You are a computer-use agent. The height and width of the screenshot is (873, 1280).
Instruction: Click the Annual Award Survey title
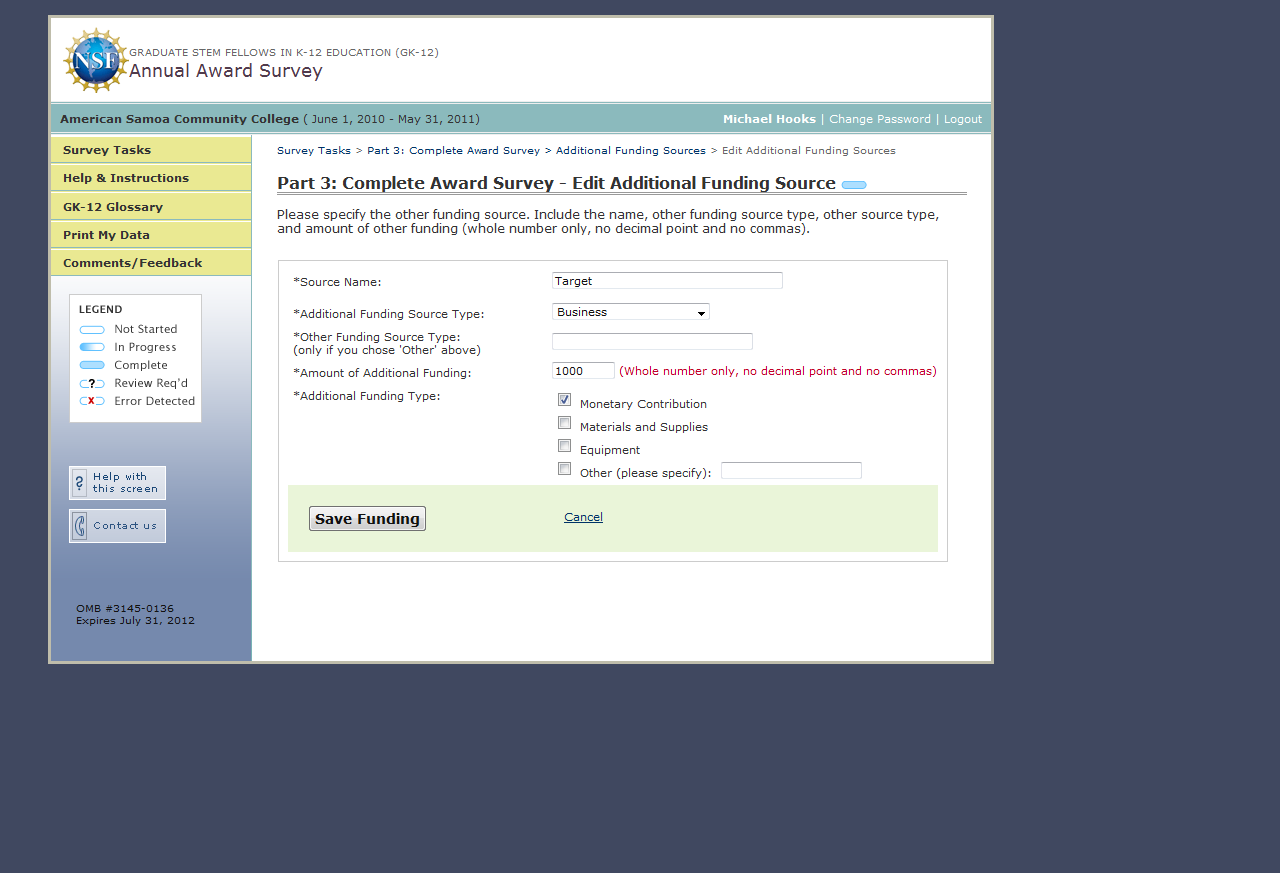226,71
